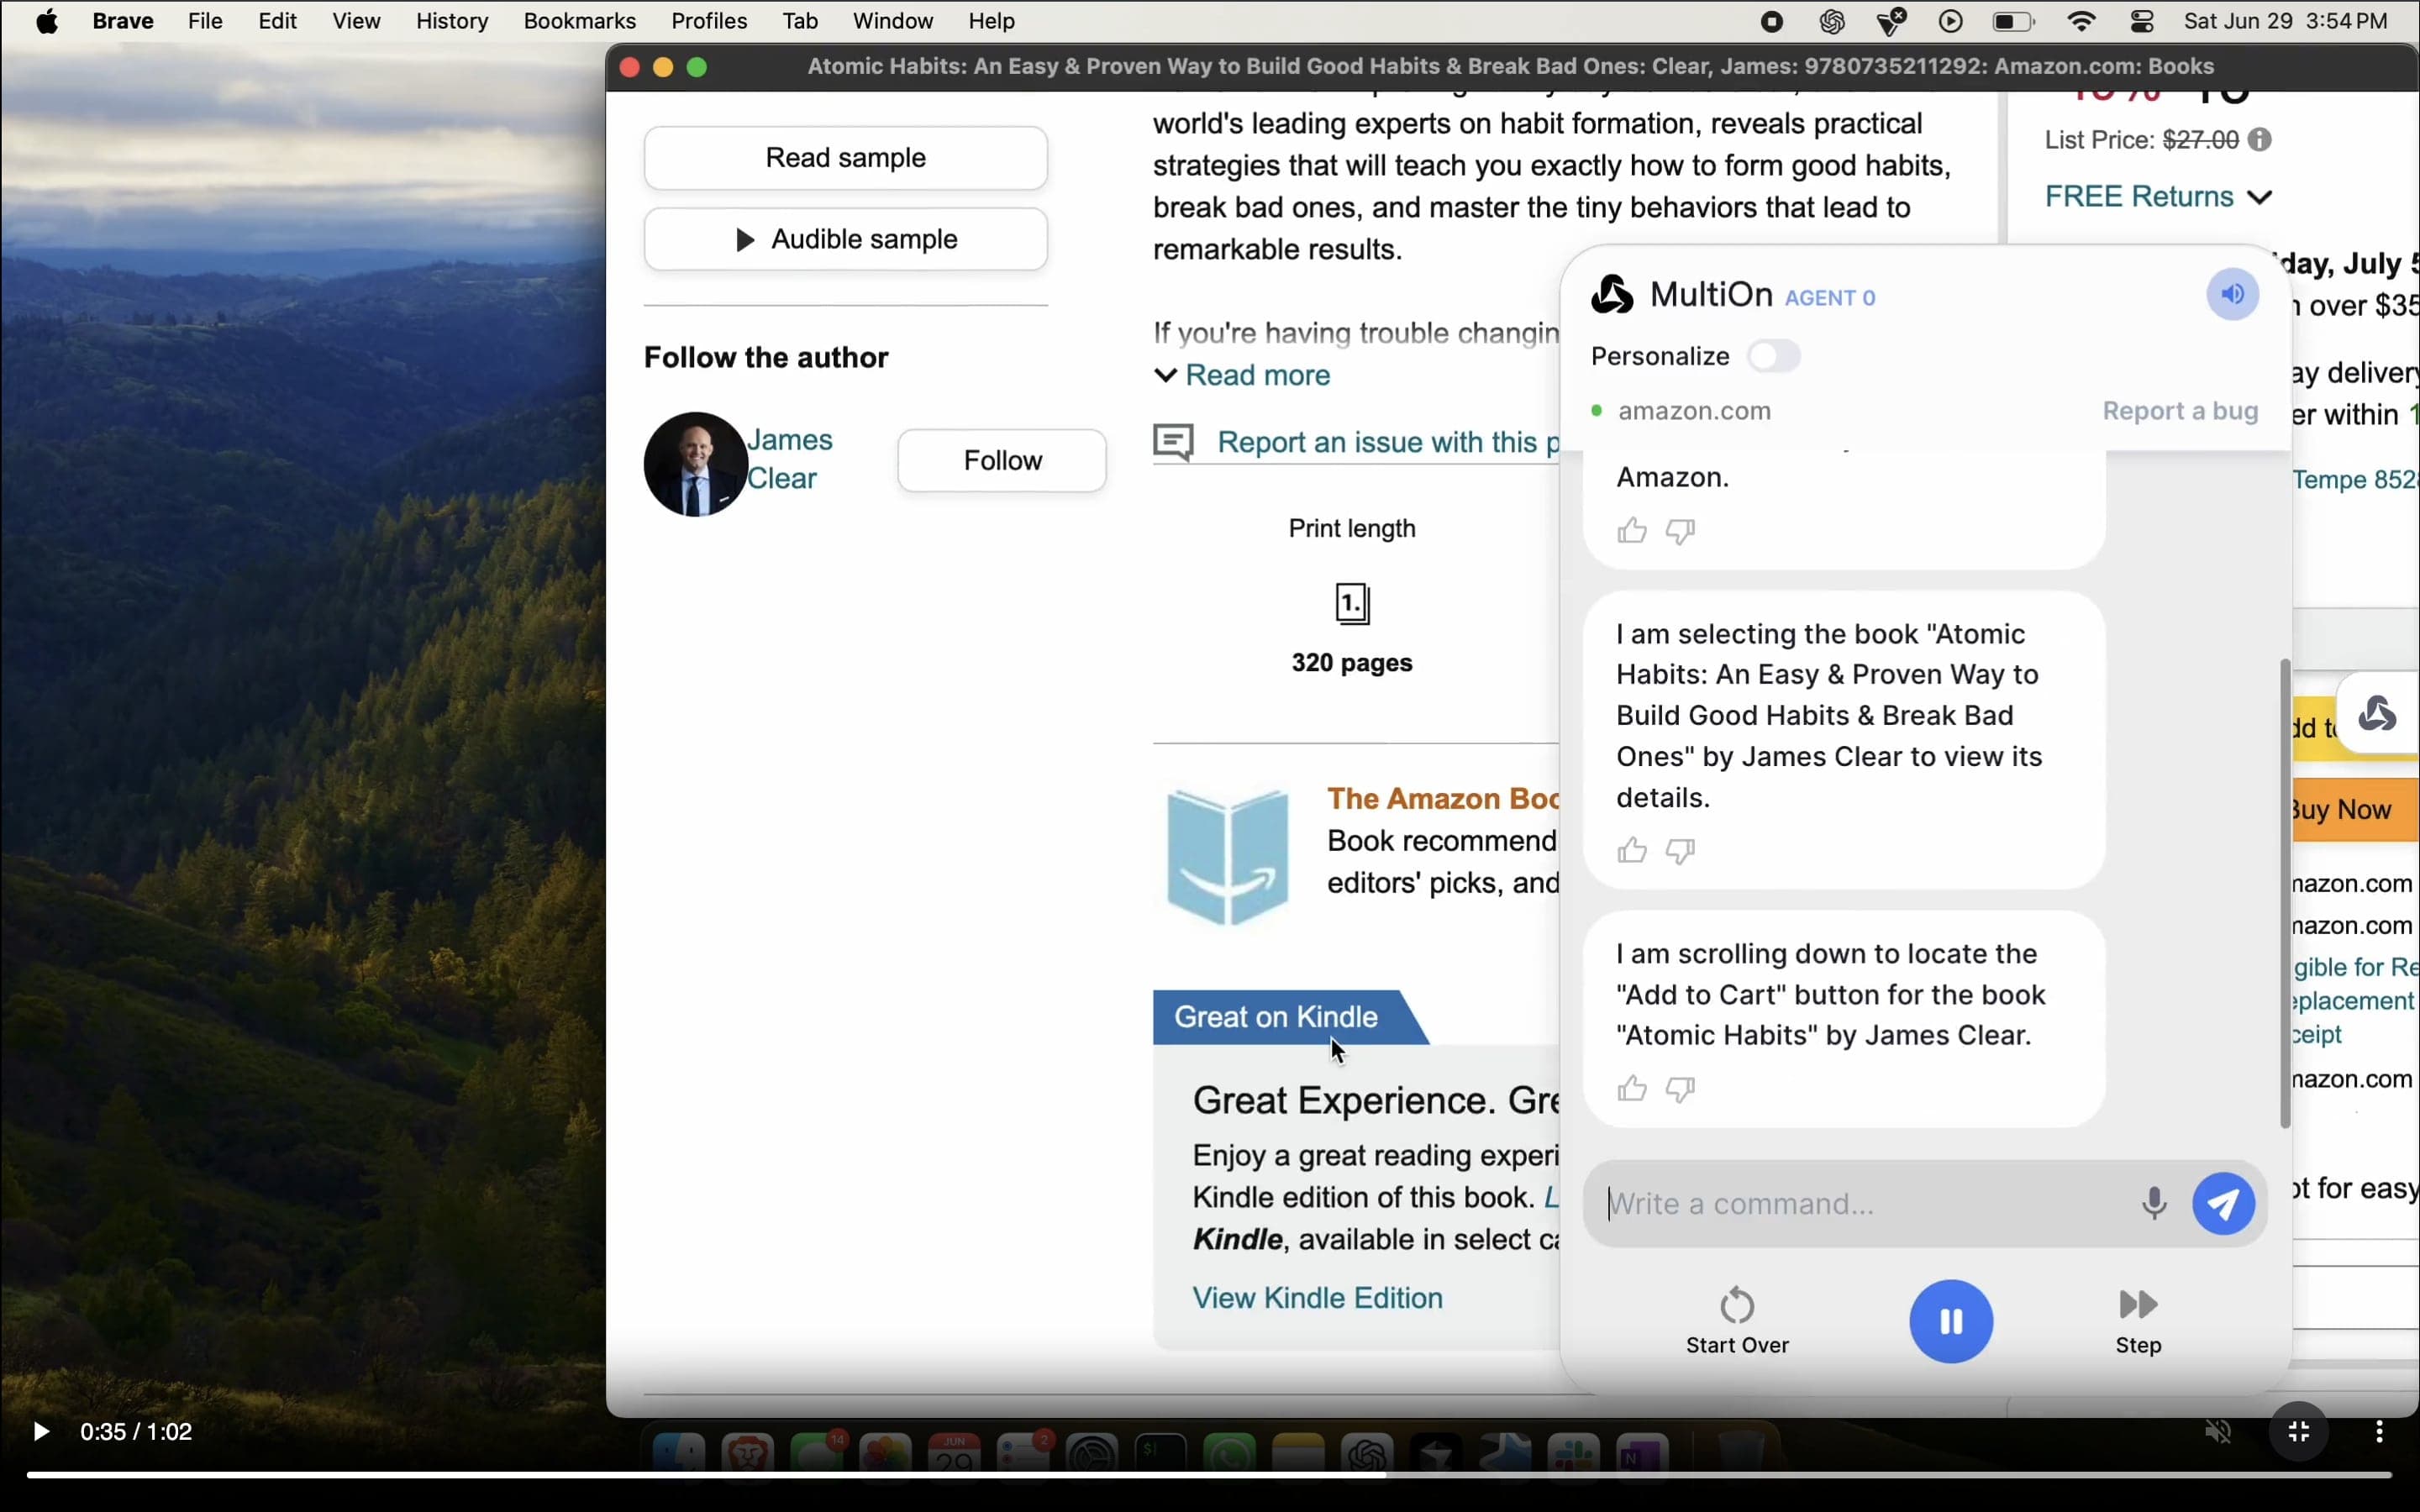Click the microphone icon in command box

(2154, 1203)
